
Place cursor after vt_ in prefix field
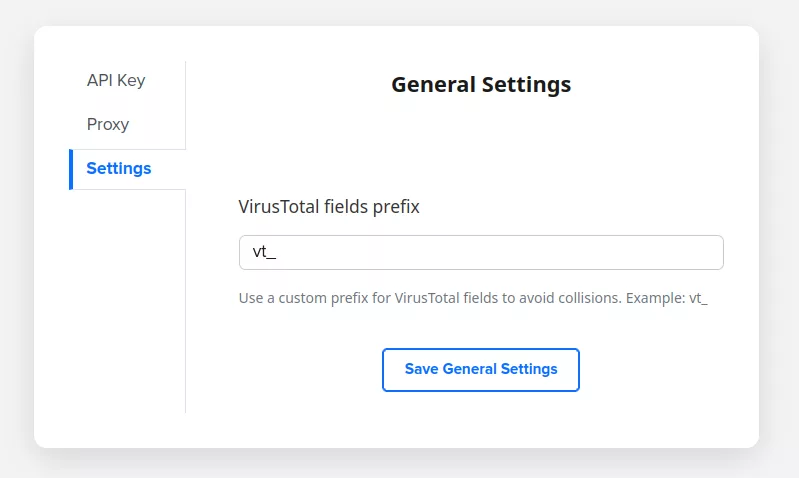pos(278,252)
